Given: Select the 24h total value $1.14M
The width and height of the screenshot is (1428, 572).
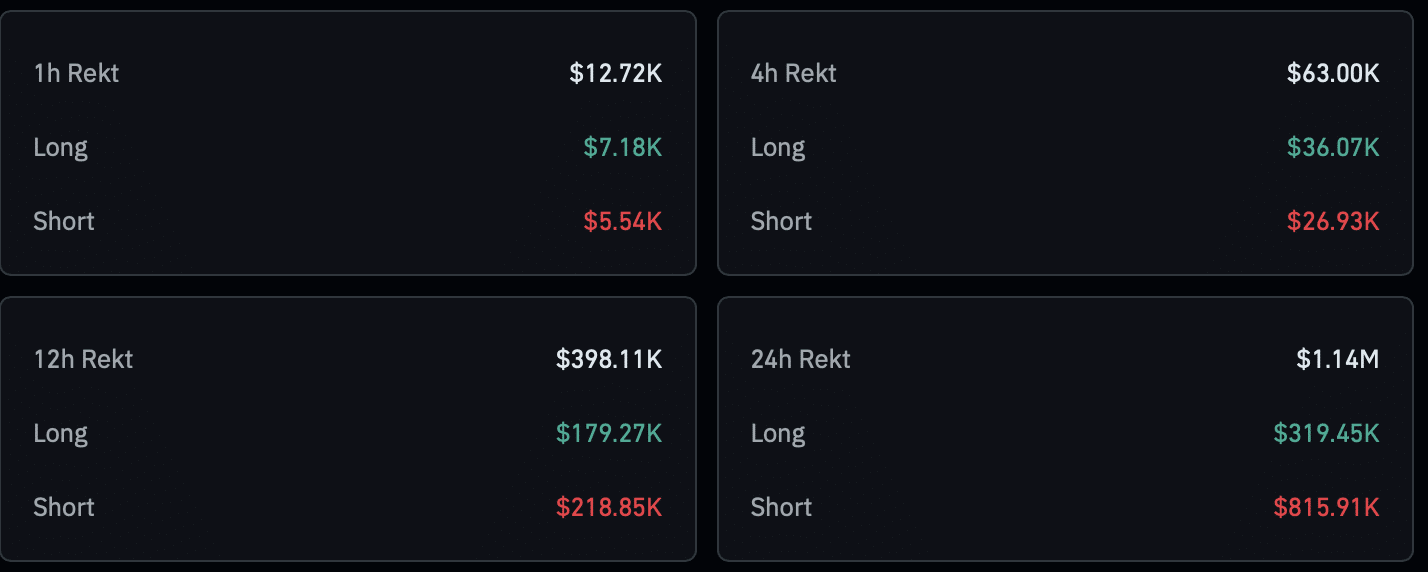Looking at the screenshot, I should [x=1338, y=359].
